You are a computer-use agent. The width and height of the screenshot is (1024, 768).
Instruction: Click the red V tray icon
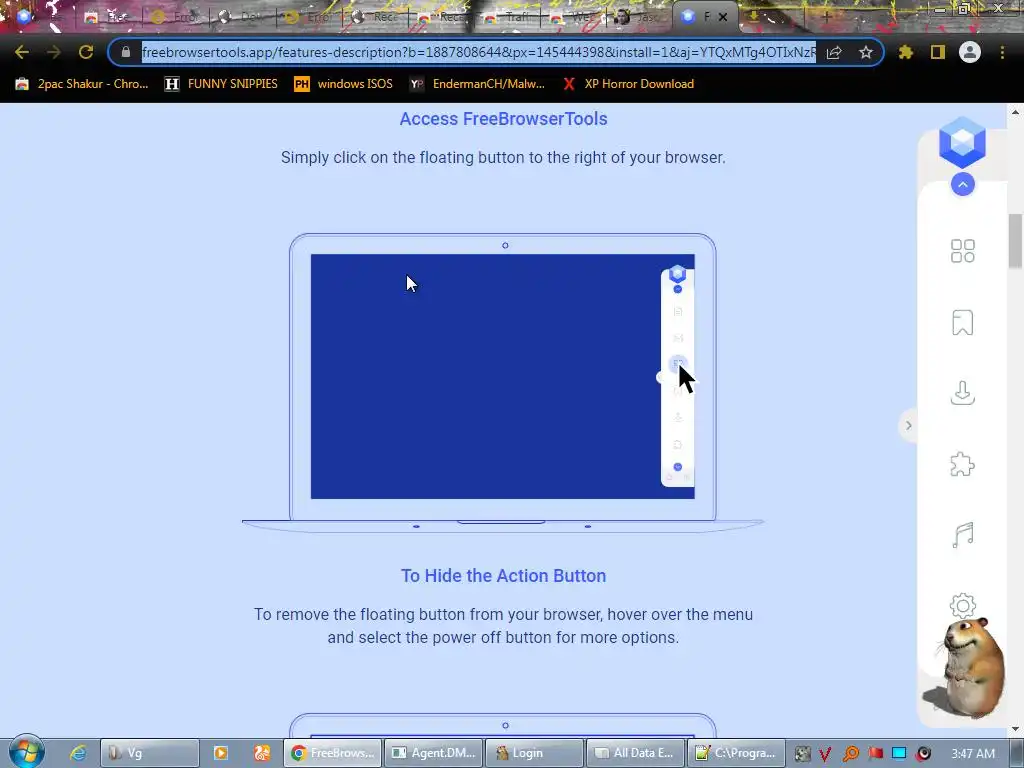pyautogui.click(x=825, y=754)
